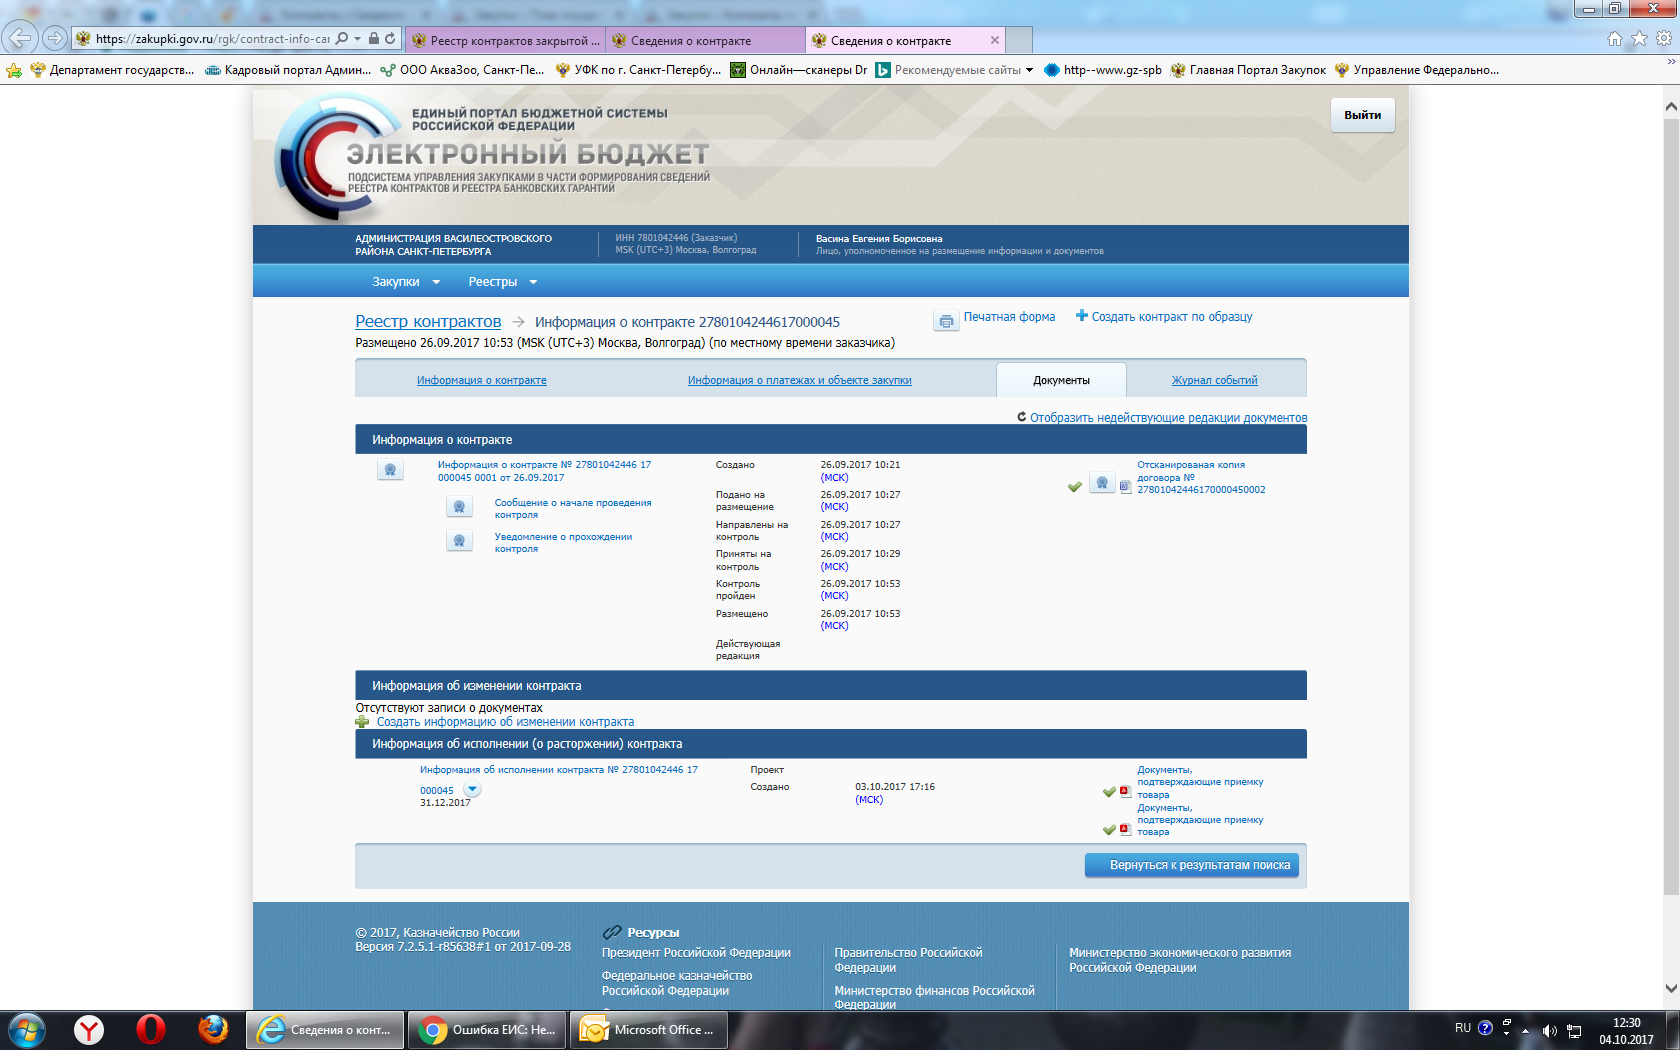The height and width of the screenshot is (1050, 1680).
Task: Open the Информация о контракте № 27801042446 17 link
Action: [544, 471]
